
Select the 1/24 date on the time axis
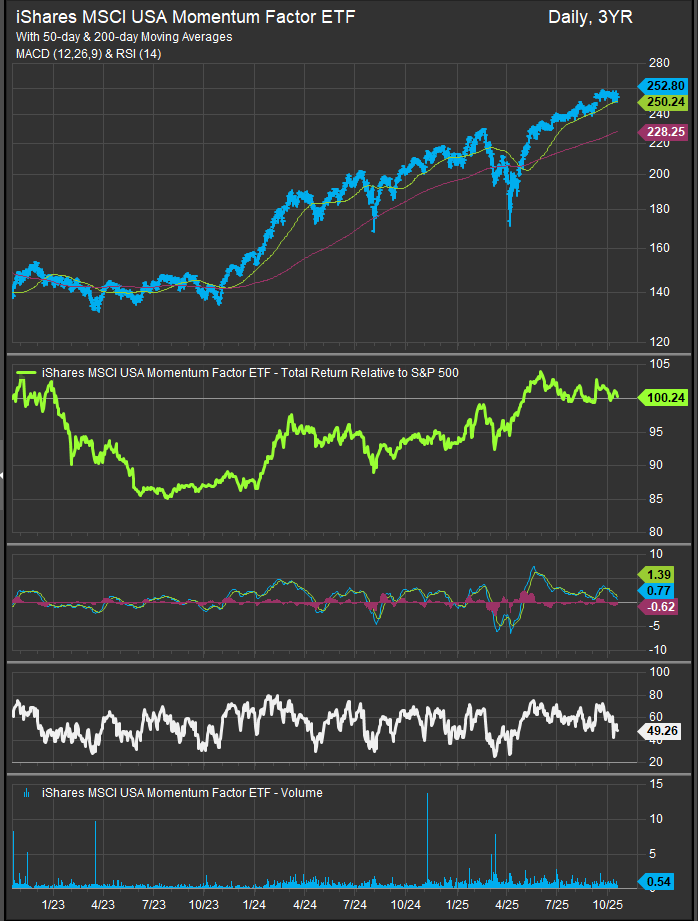(x=254, y=904)
